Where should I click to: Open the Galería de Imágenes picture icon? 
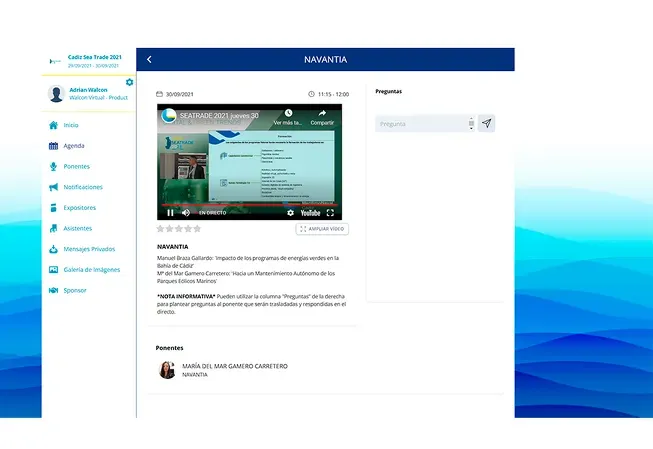tap(53, 269)
